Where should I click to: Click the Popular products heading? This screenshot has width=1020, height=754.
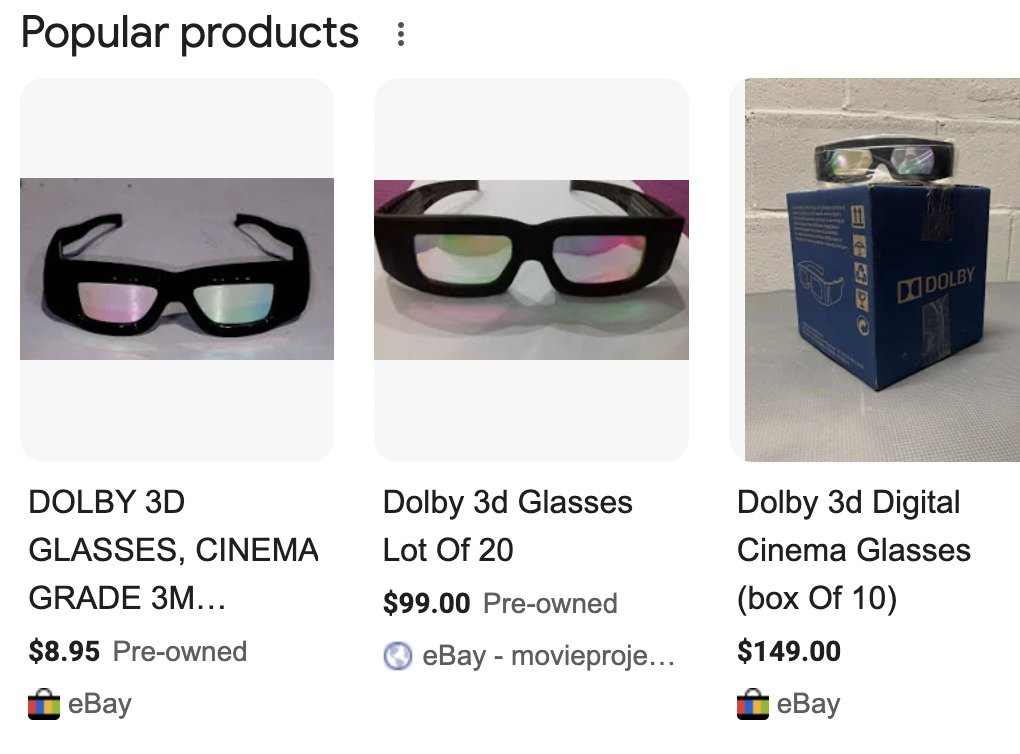pyautogui.click(x=190, y=34)
